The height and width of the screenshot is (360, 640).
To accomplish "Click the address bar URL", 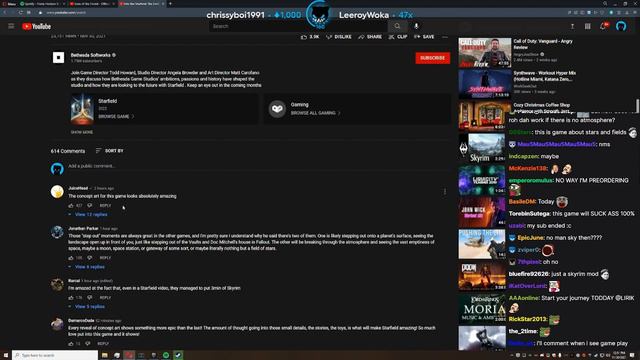I will [x=66, y=13].
